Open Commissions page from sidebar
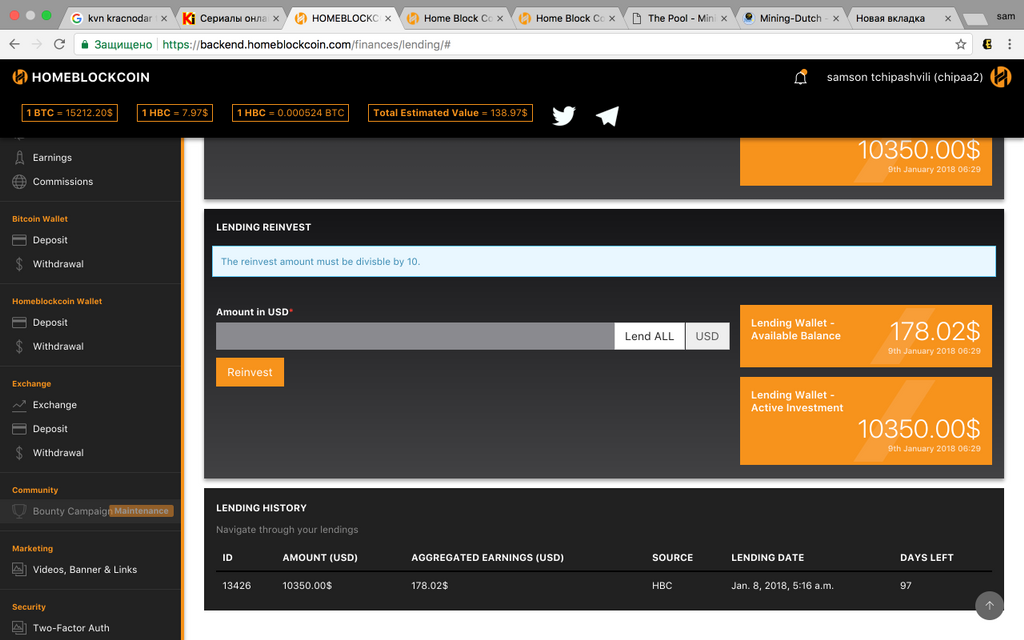This screenshot has width=1024, height=640. (x=63, y=182)
